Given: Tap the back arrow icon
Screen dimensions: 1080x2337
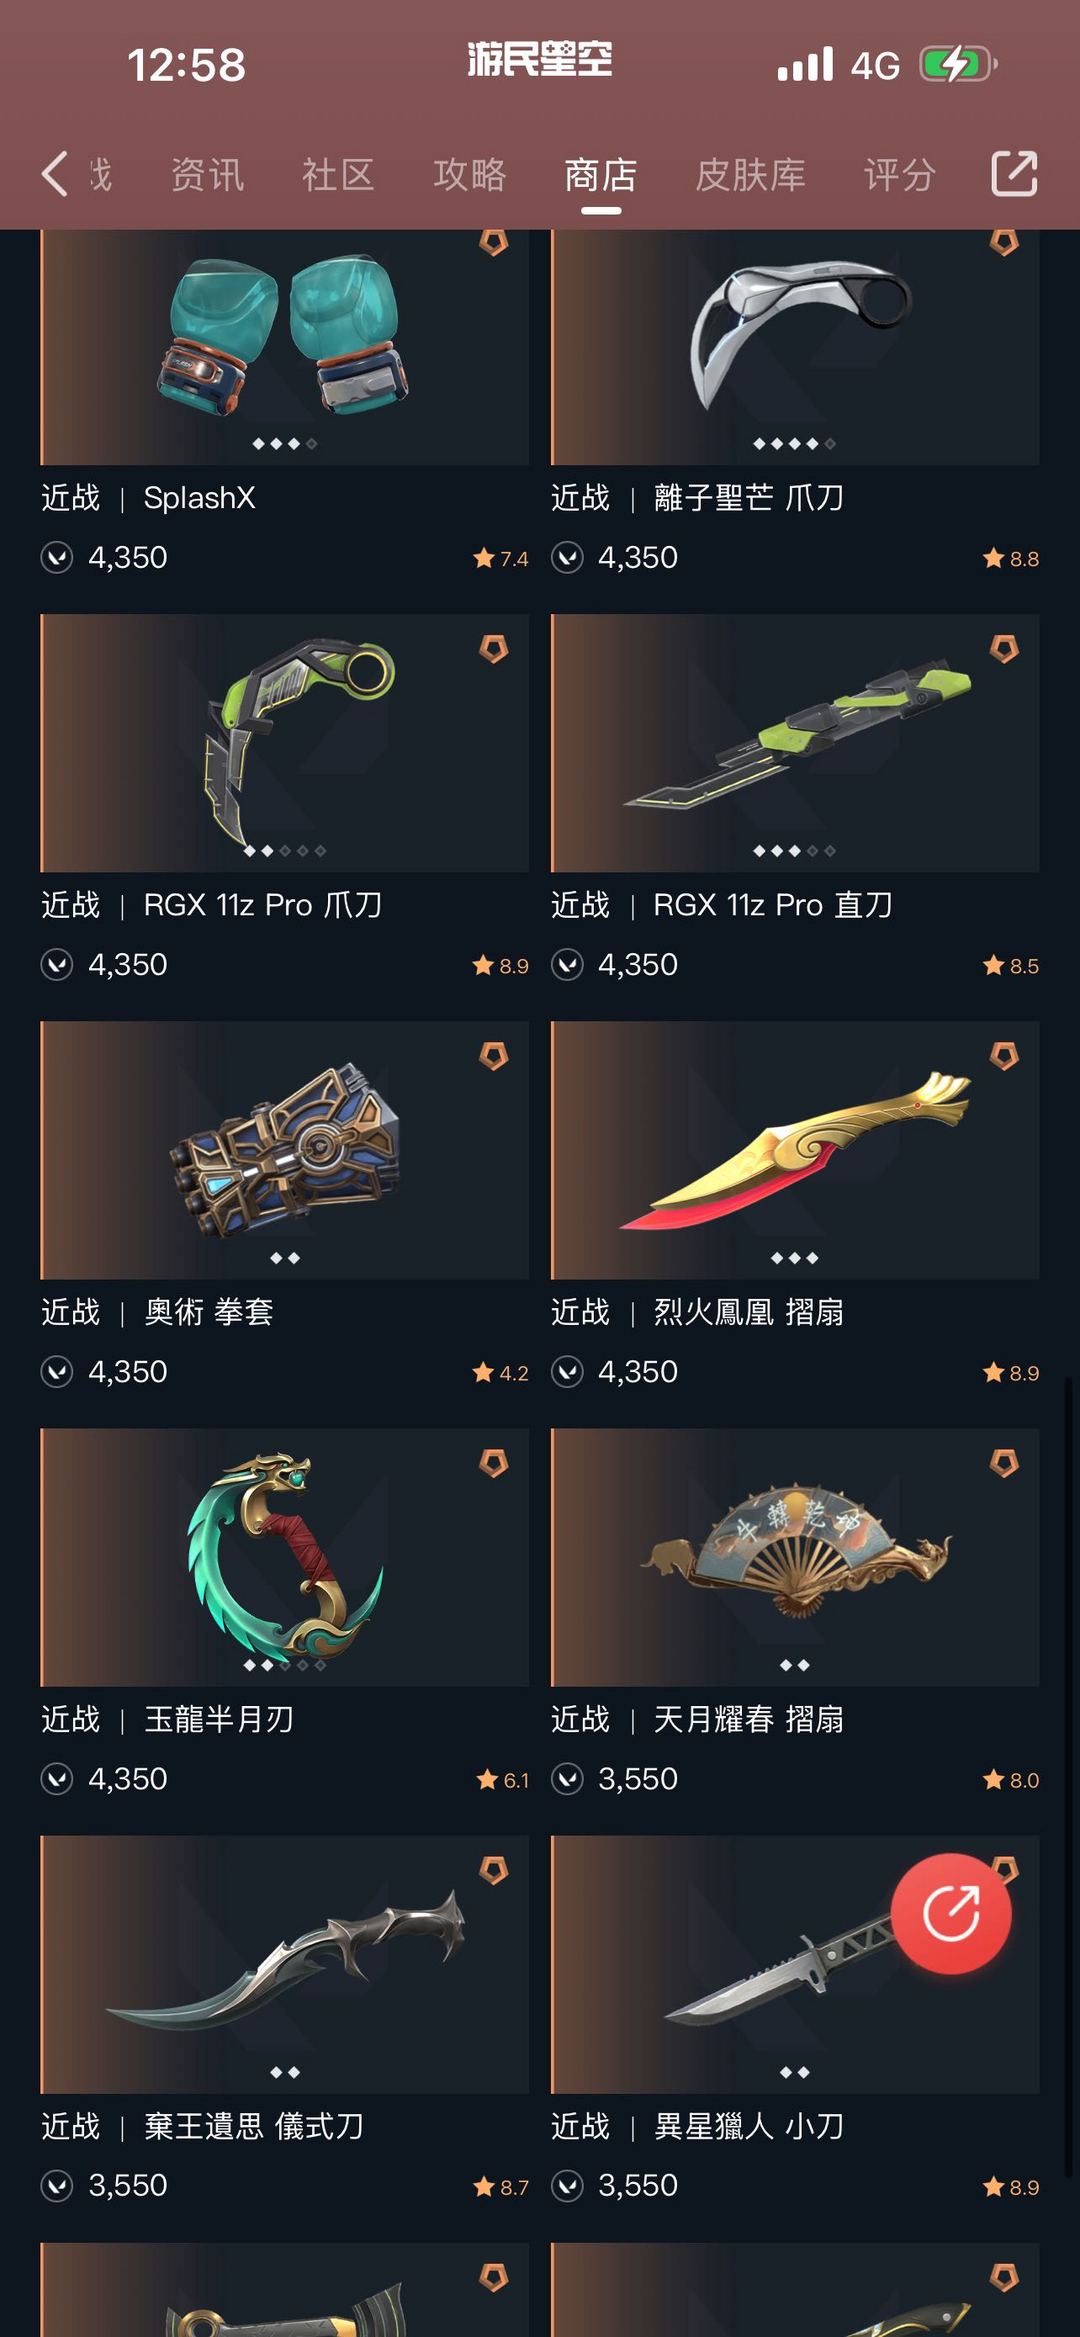Looking at the screenshot, I should (x=55, y=174).
